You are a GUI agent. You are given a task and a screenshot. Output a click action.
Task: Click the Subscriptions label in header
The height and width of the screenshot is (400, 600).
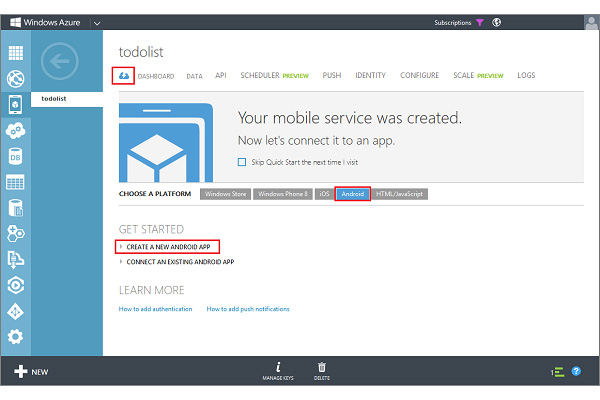tap(453, 23)
